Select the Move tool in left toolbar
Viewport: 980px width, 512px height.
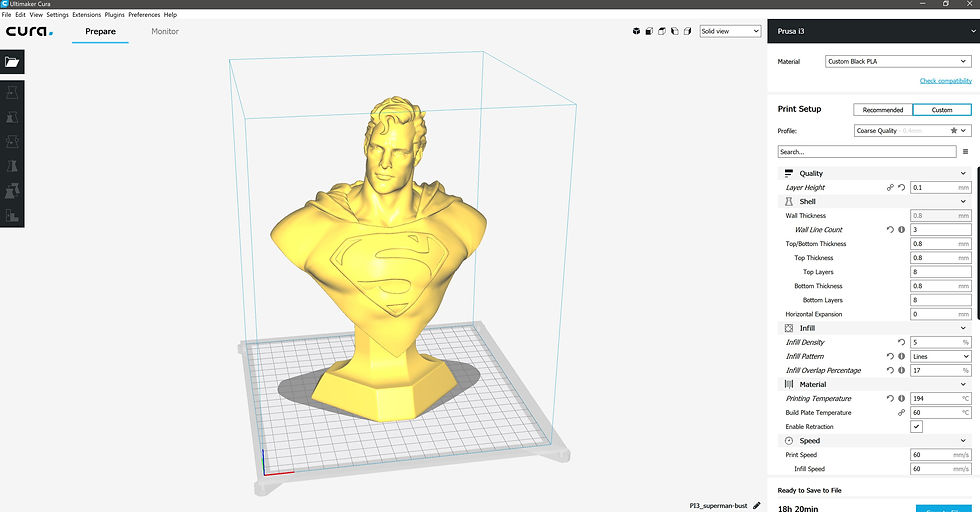pos(12,93)
